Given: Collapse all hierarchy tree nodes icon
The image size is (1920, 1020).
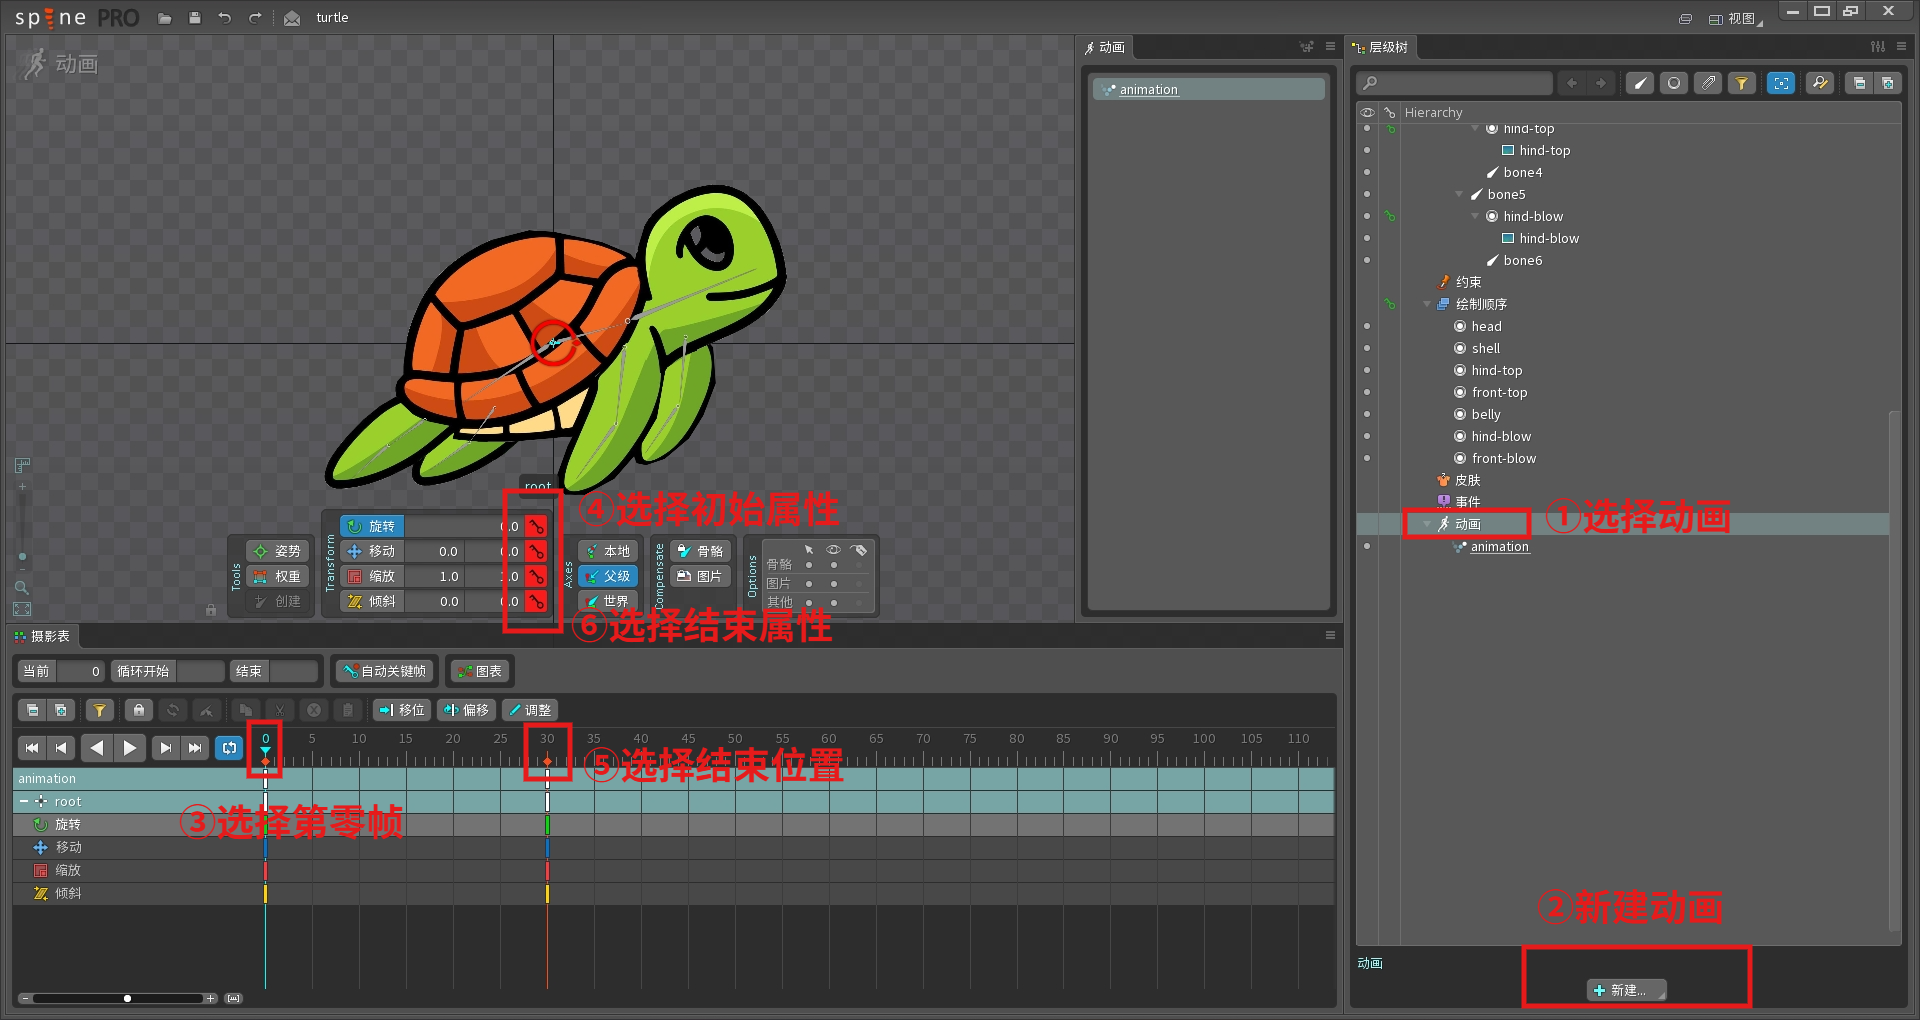Looking at the screenshot, I should click(1859, 83).
